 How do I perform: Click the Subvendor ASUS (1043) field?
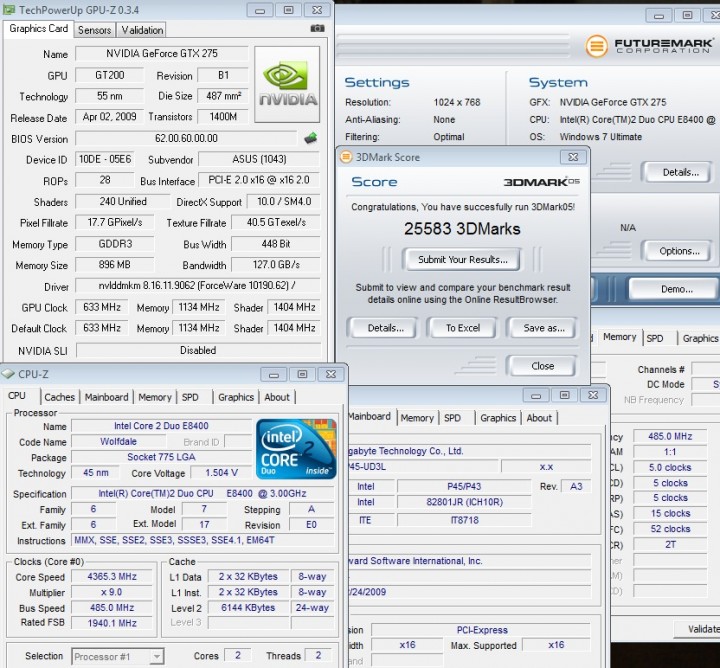tap(259, 159)
